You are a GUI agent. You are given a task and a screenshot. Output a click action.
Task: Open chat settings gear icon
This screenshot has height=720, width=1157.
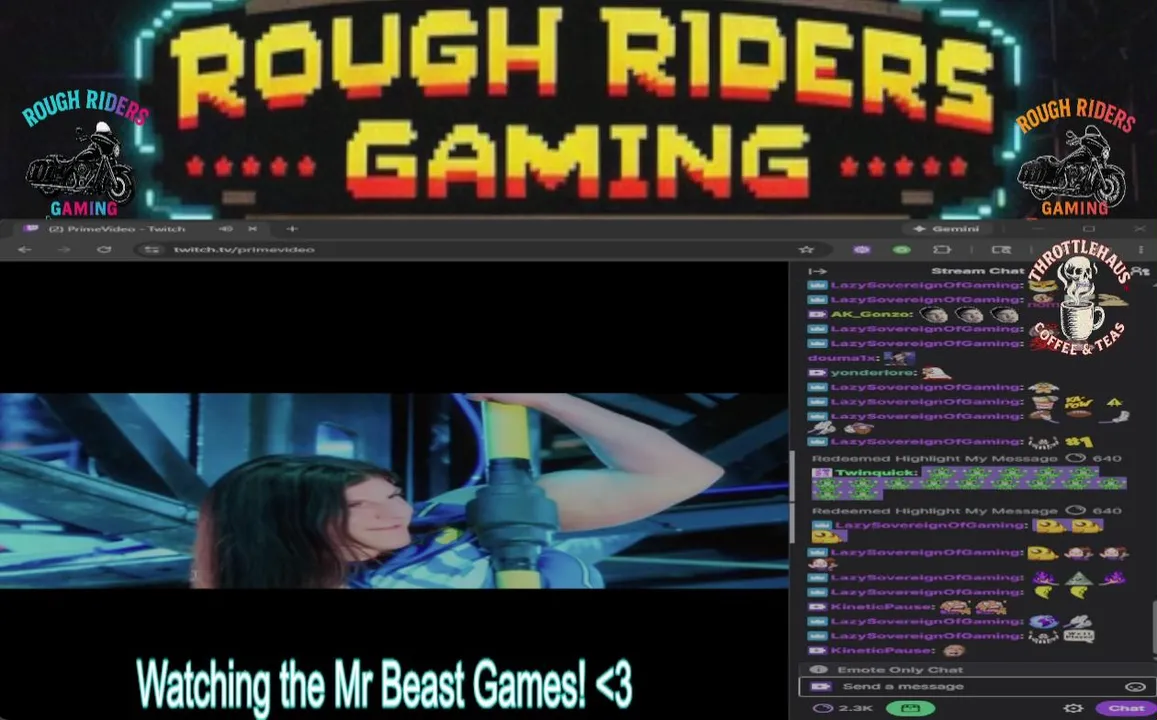pos(1073,708)
